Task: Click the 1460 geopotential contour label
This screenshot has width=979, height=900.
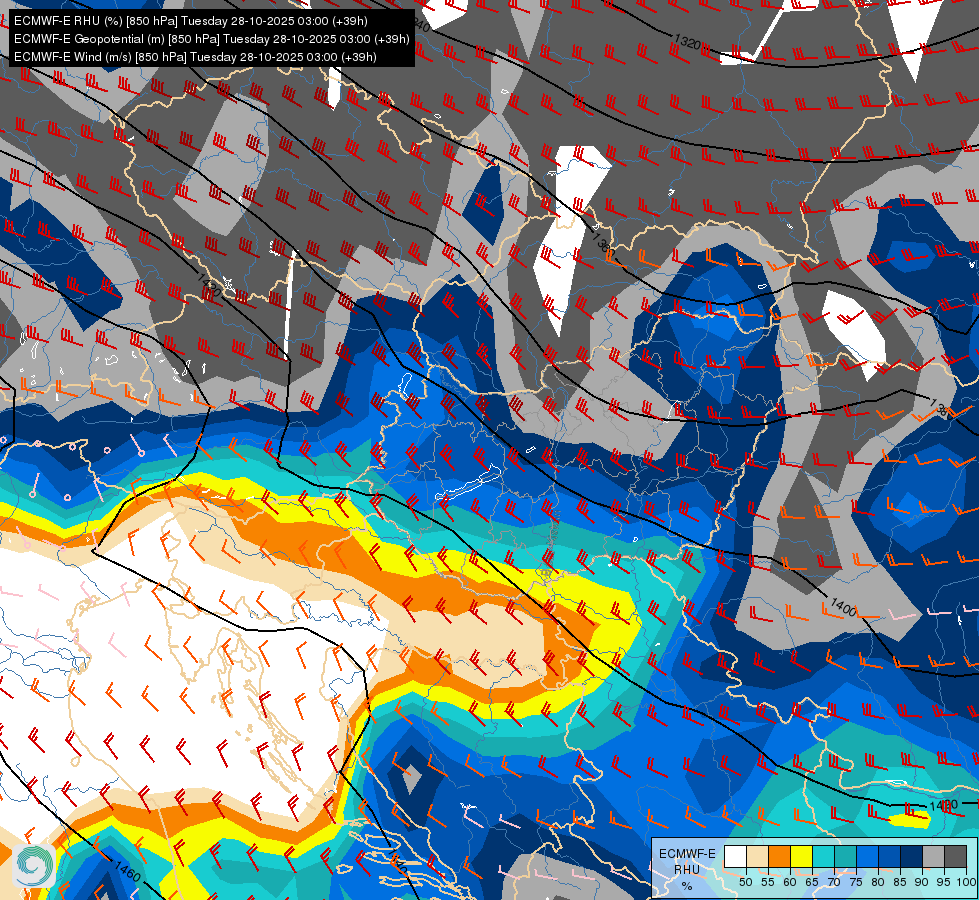Action: click(x=127, y=871)
